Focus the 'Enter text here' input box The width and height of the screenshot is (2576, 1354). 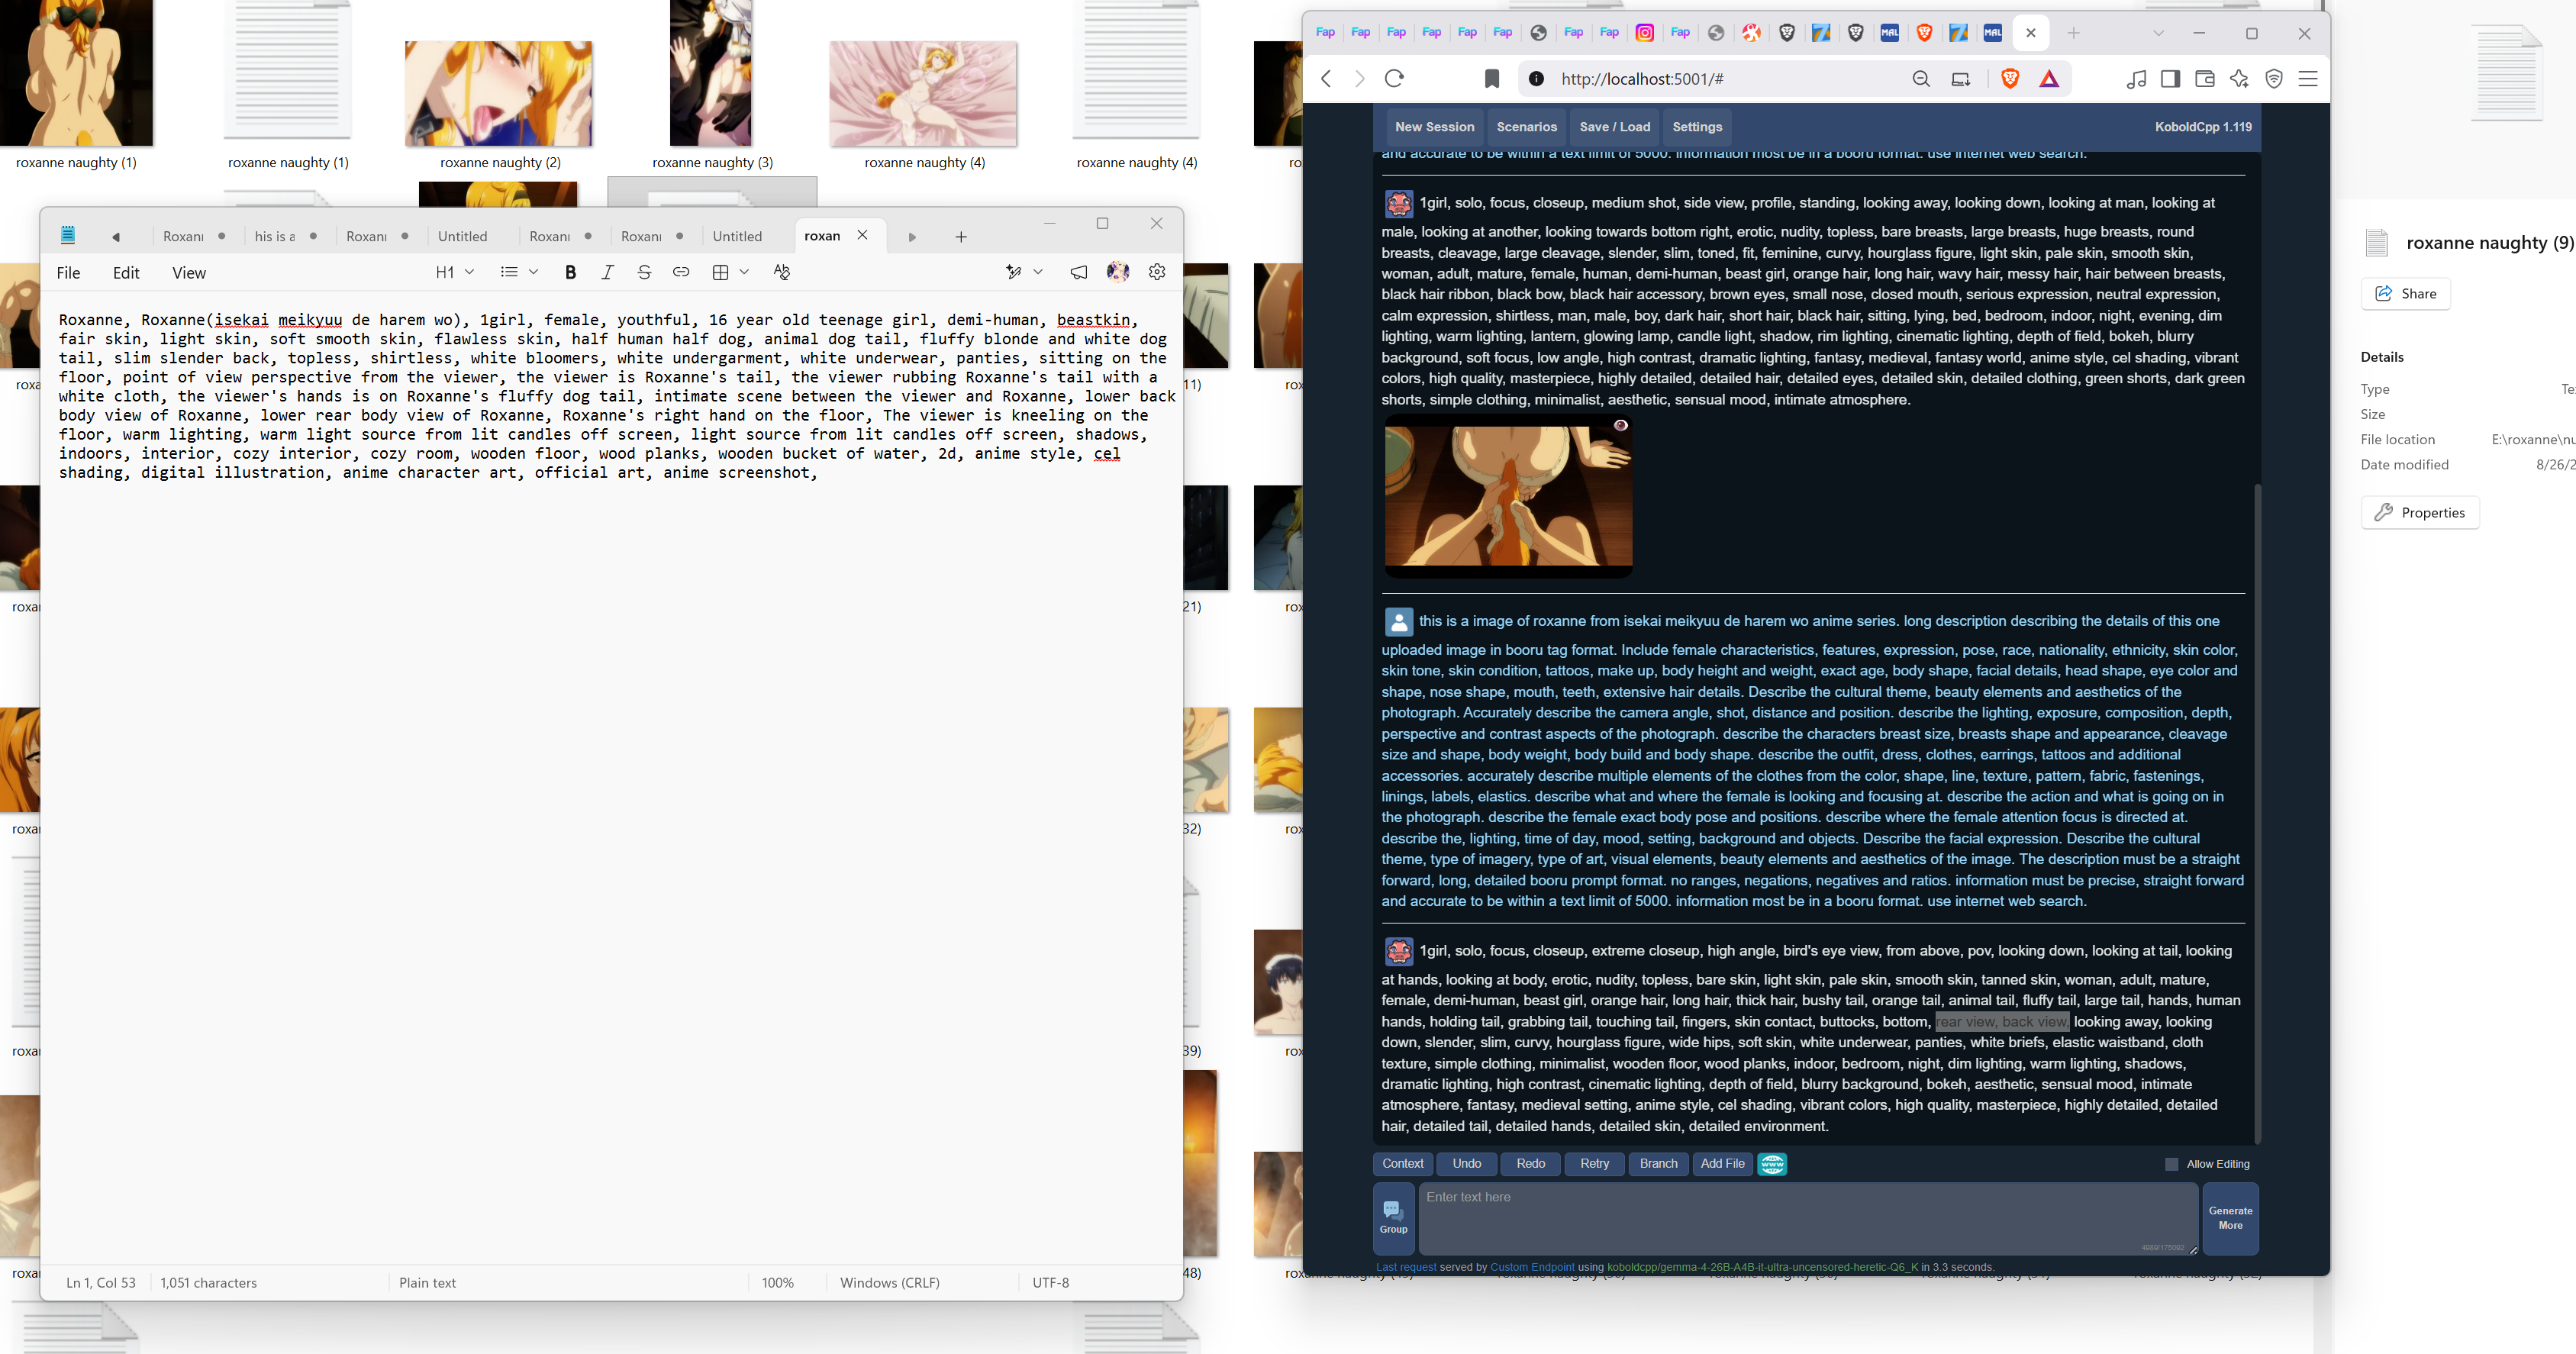pos(1808,1218)
